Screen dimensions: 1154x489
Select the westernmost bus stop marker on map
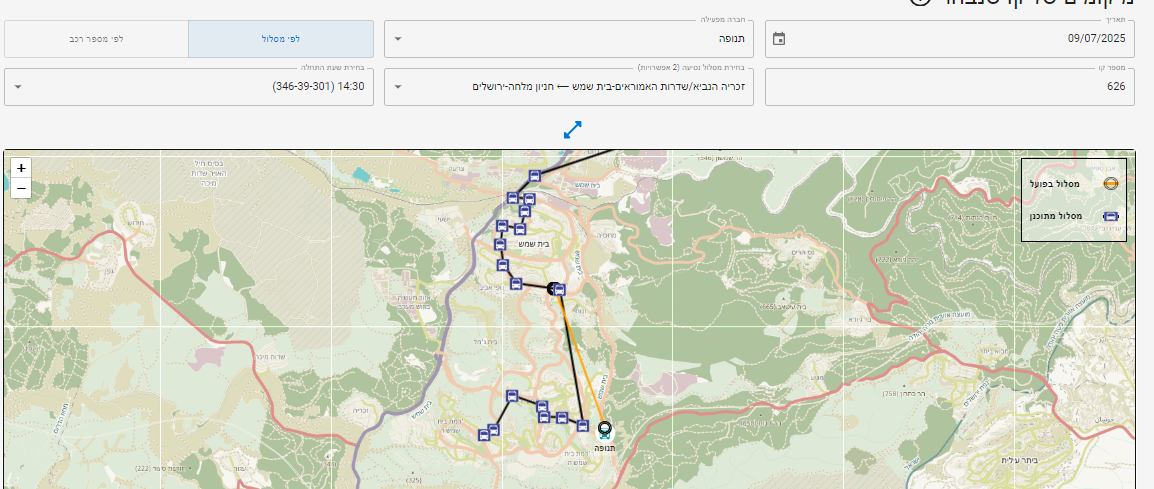coord(484,435)
